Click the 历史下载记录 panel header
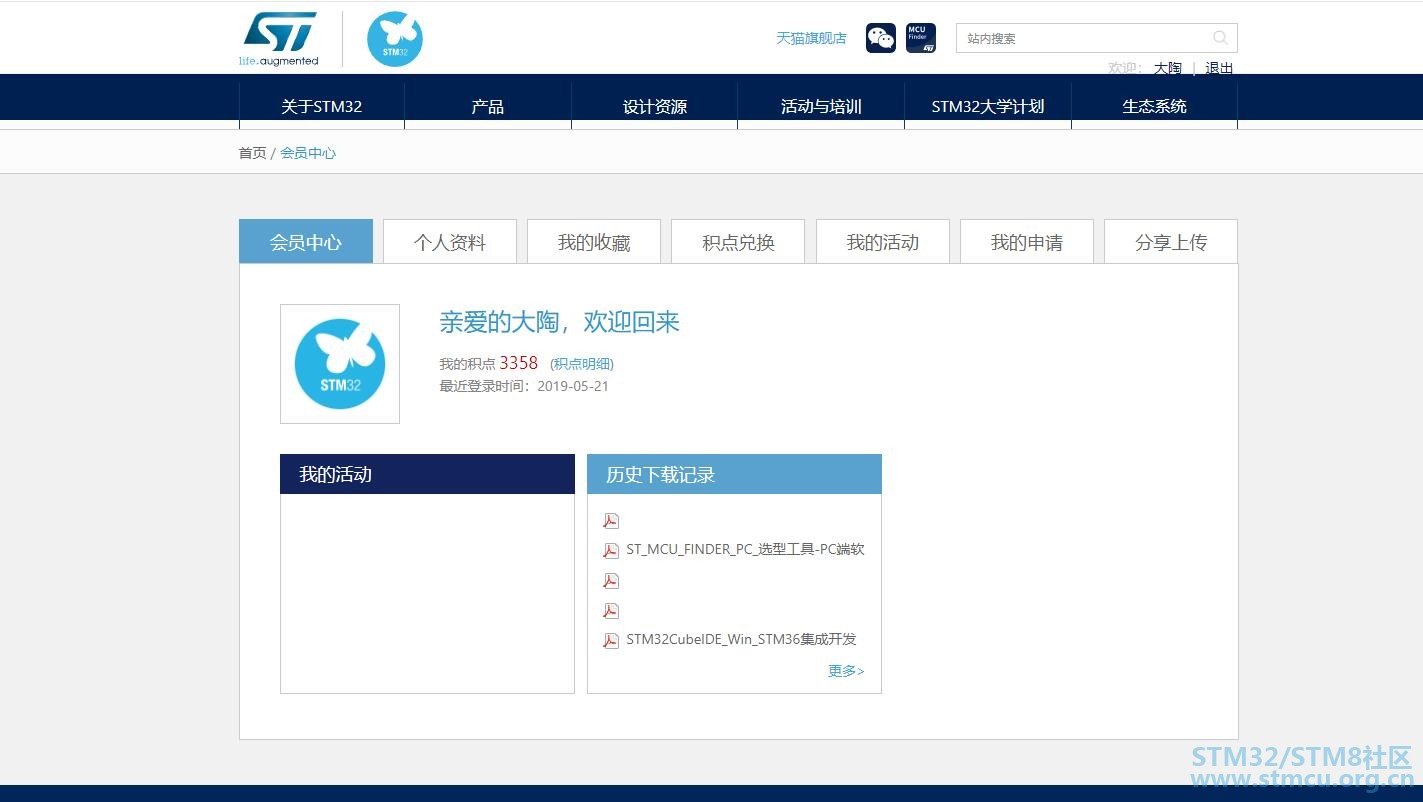Screen dimensions: 1423x802 734,474
